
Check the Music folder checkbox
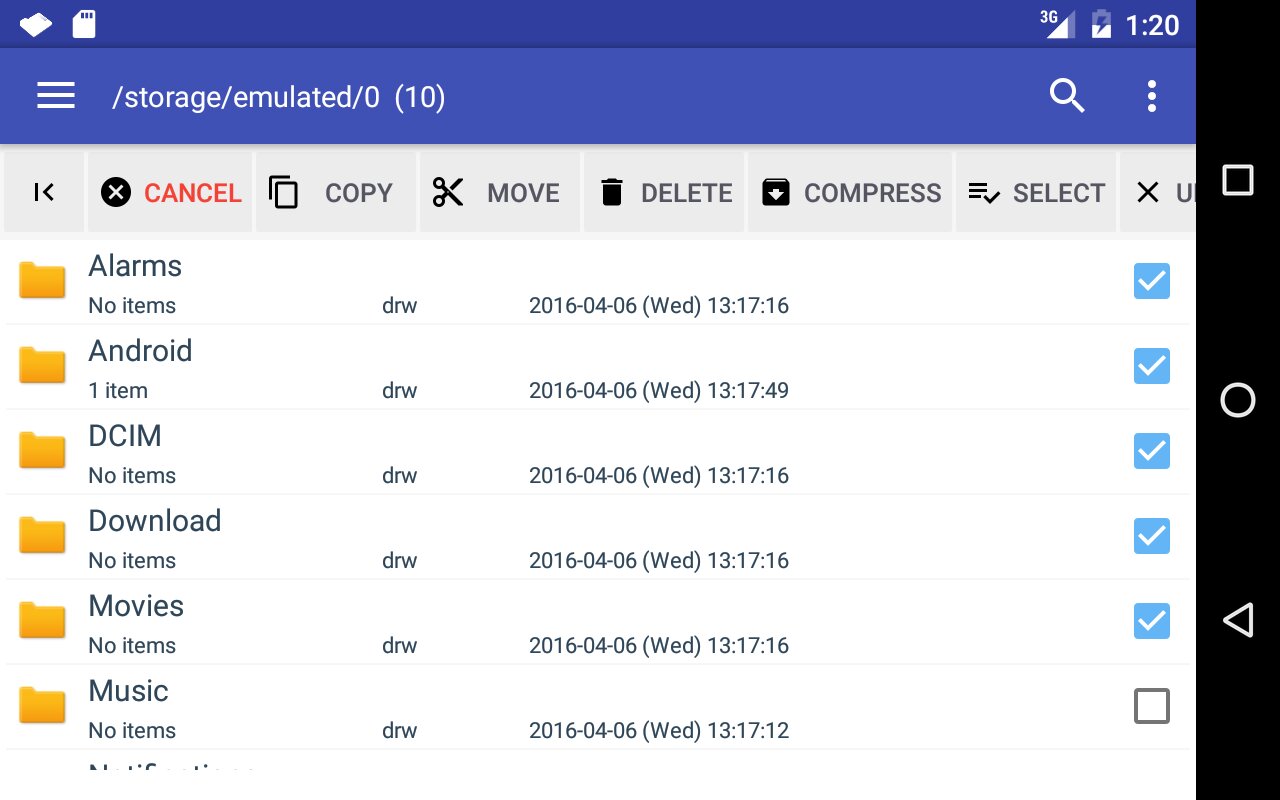click(1151, 706)
